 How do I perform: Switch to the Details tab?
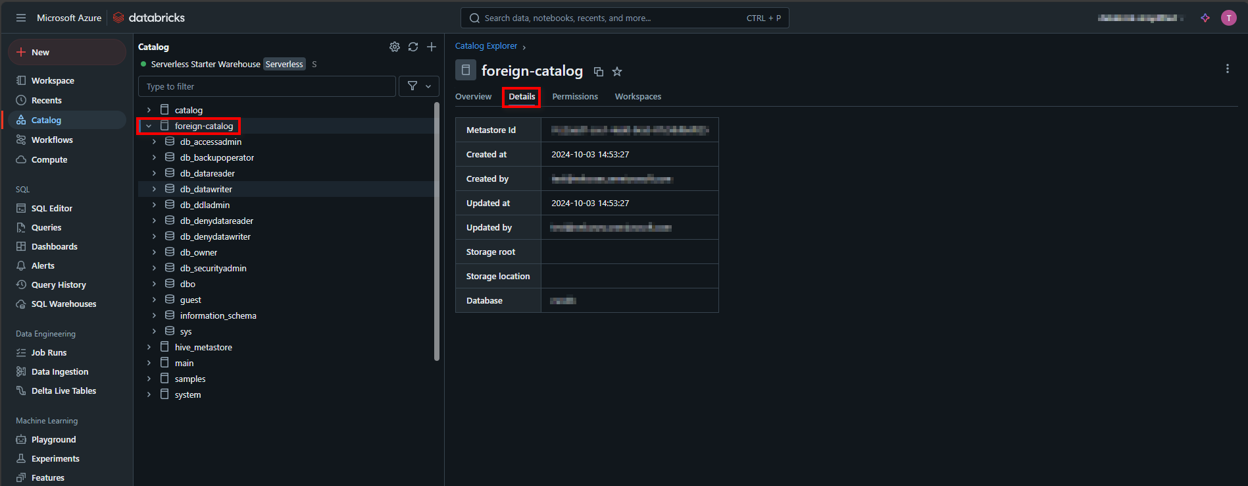pos(522,97)
